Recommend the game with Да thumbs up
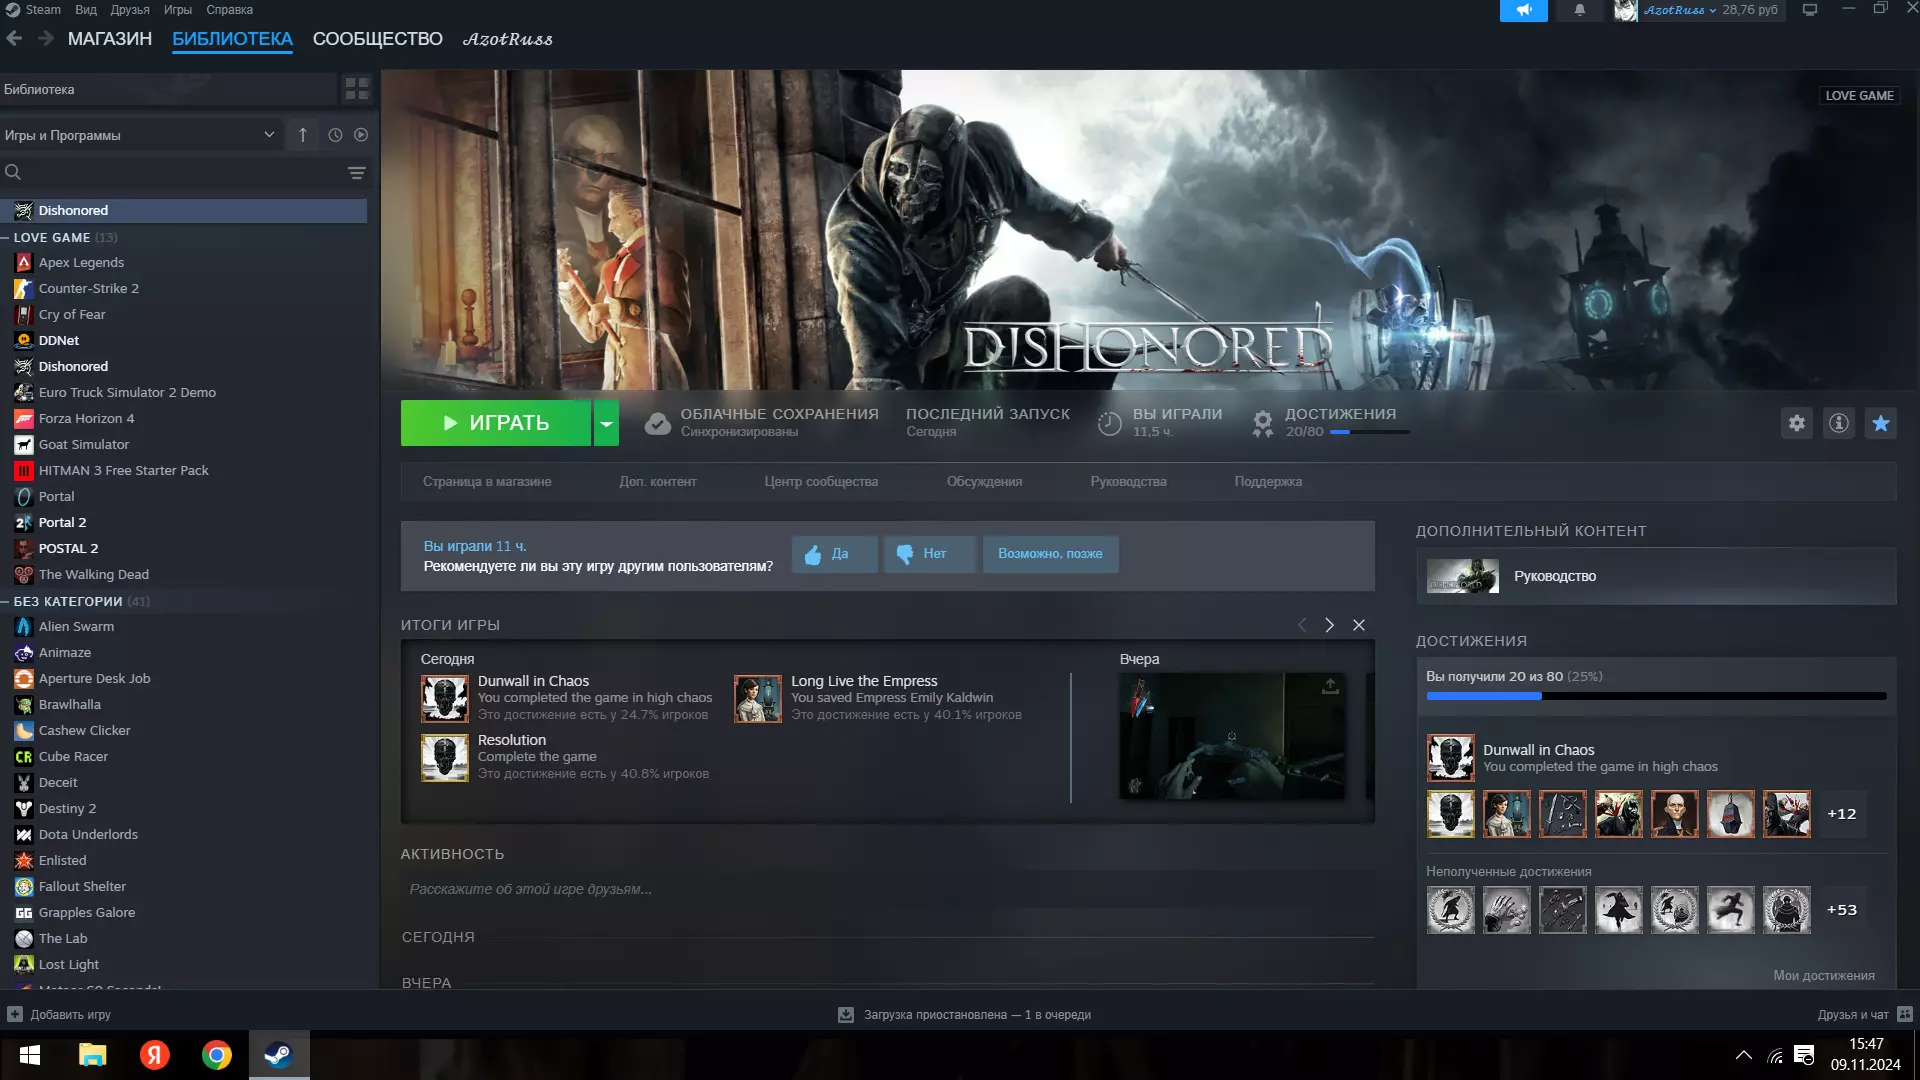 834,554
